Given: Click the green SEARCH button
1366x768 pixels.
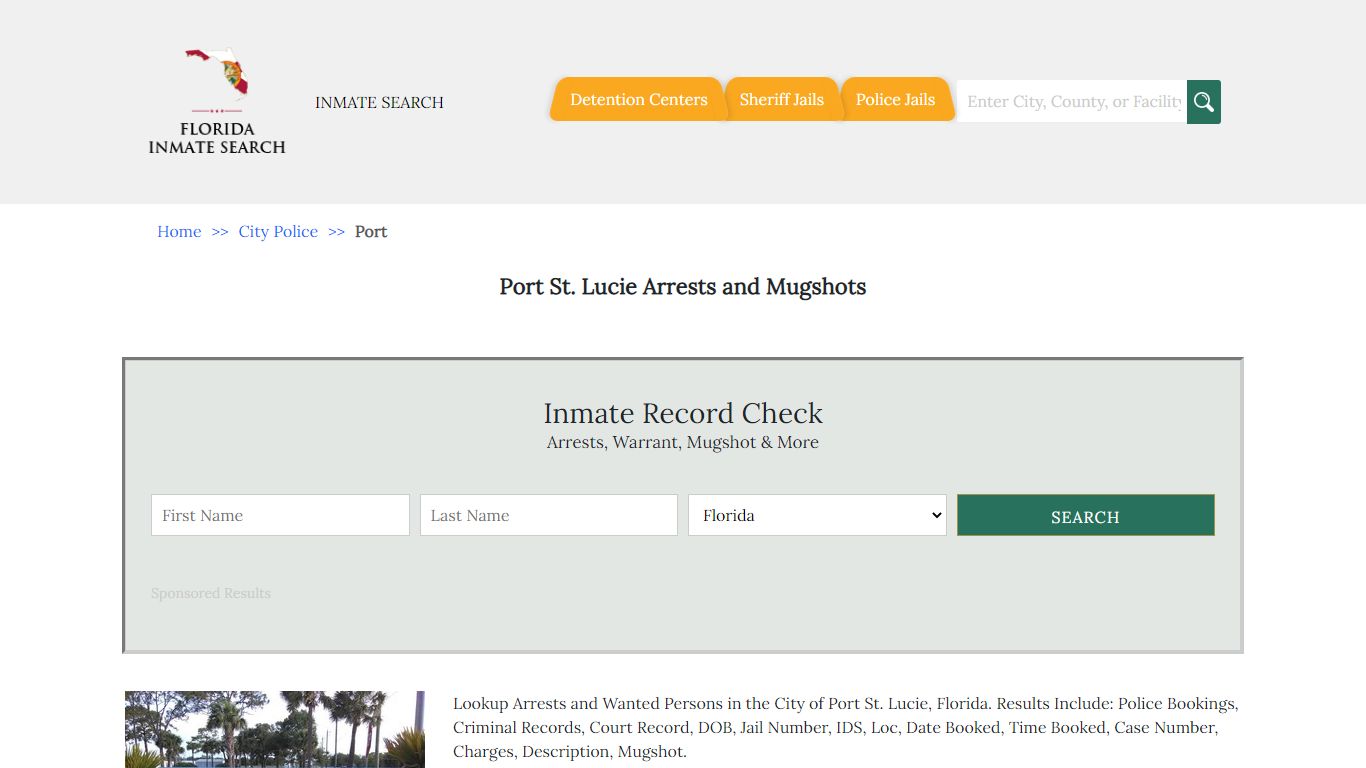Looking at the screenshot, I should [x=1086, y=515].
